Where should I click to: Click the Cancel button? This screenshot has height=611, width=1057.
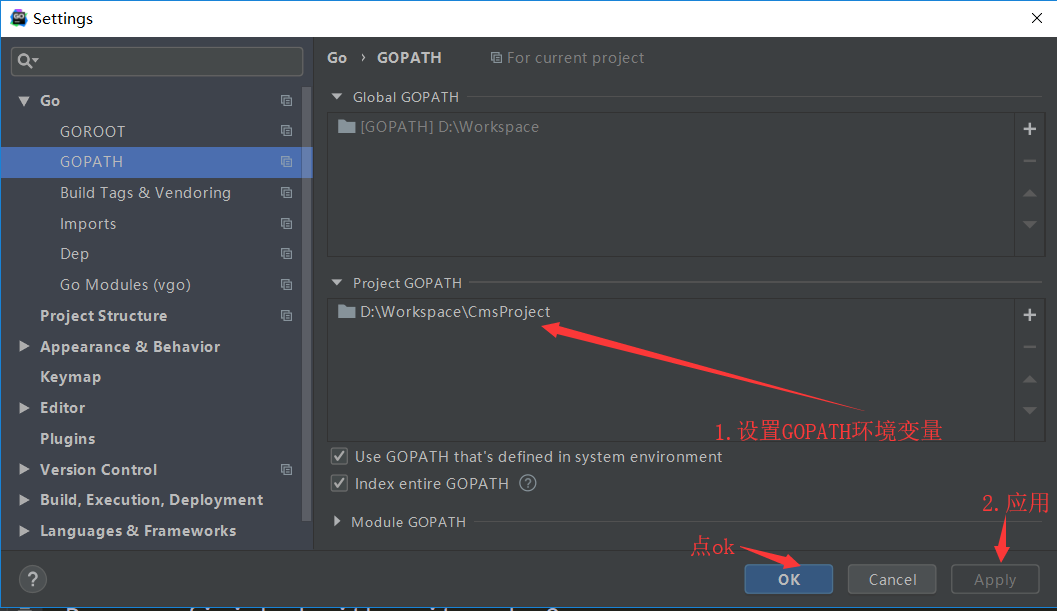(892, 579)
